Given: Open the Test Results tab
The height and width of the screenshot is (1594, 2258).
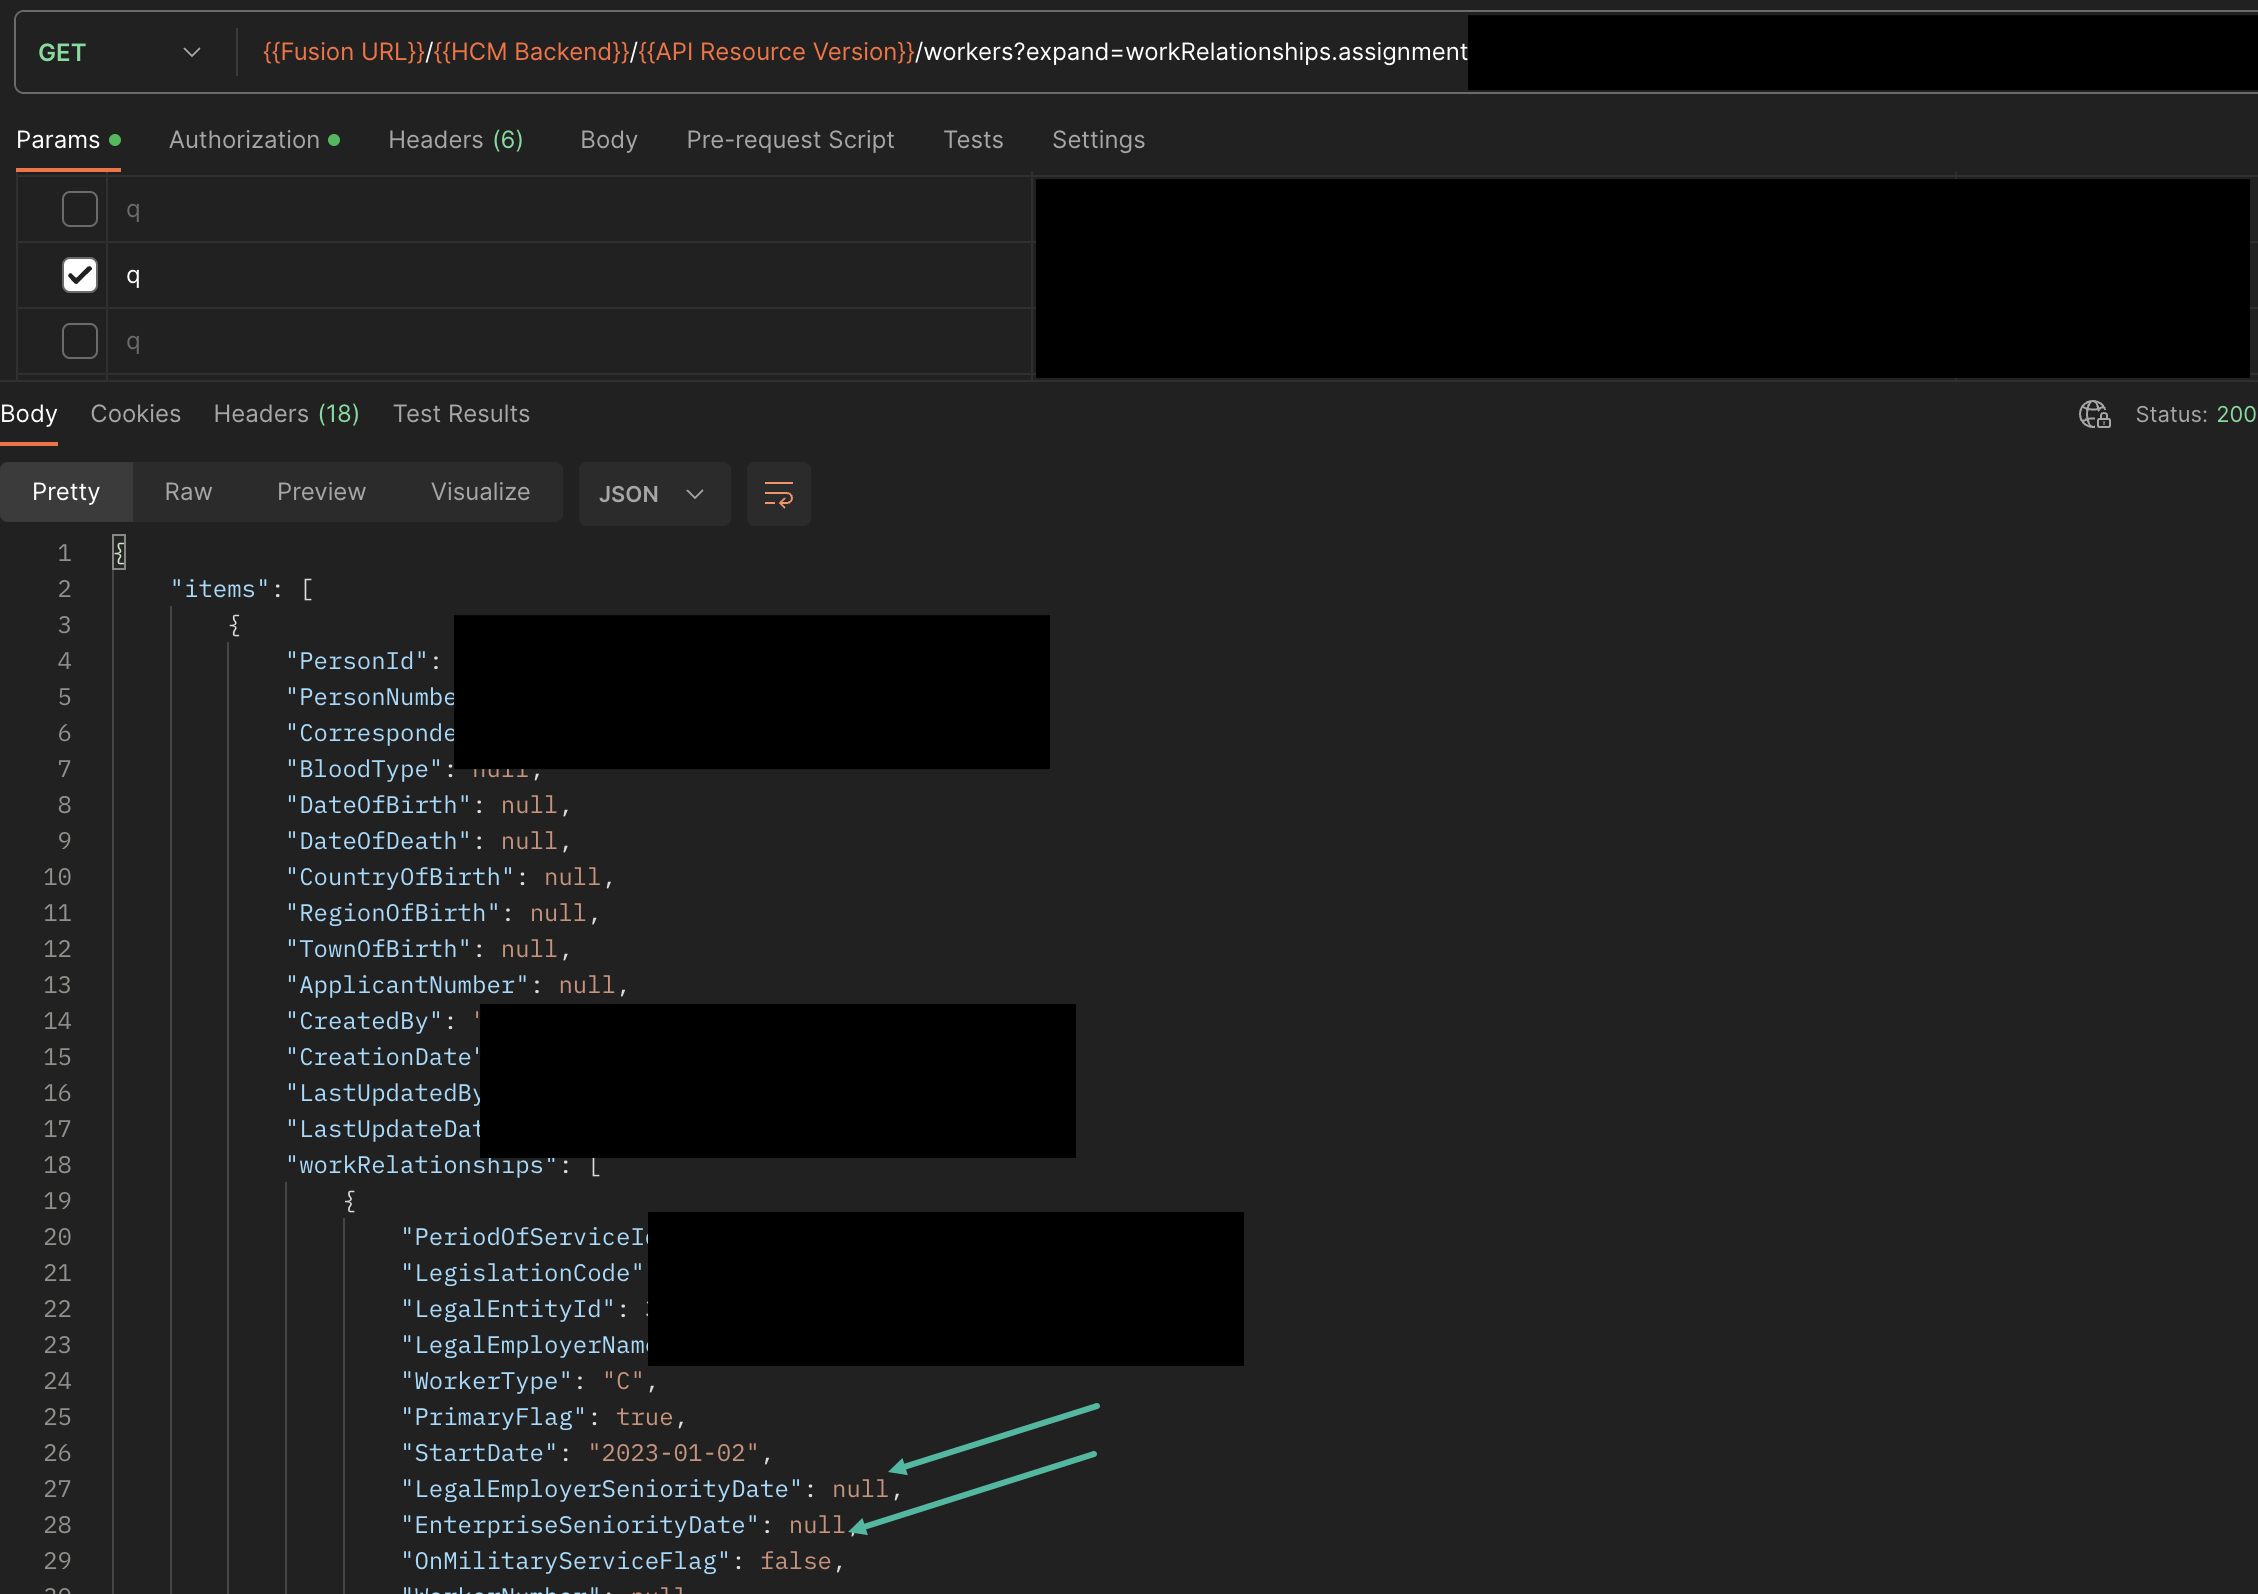Looking at the screenshot, I should (461, 413).
